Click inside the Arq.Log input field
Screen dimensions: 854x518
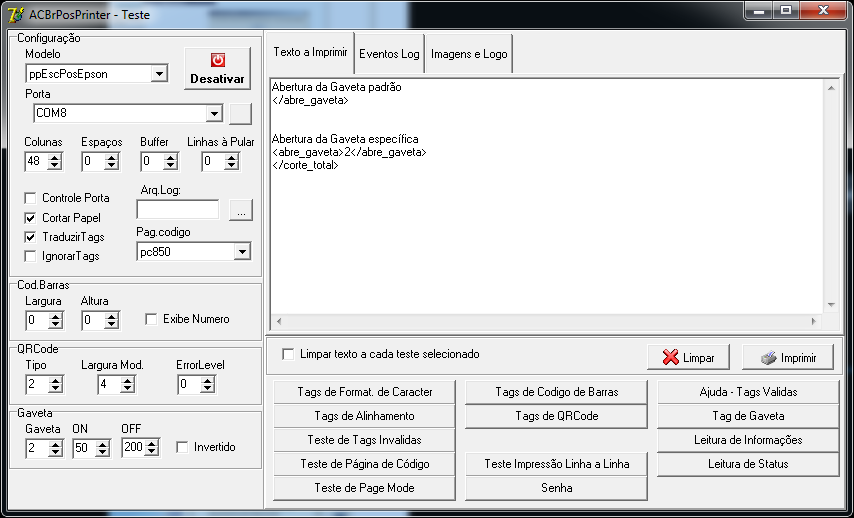click(x=178, y=210)
